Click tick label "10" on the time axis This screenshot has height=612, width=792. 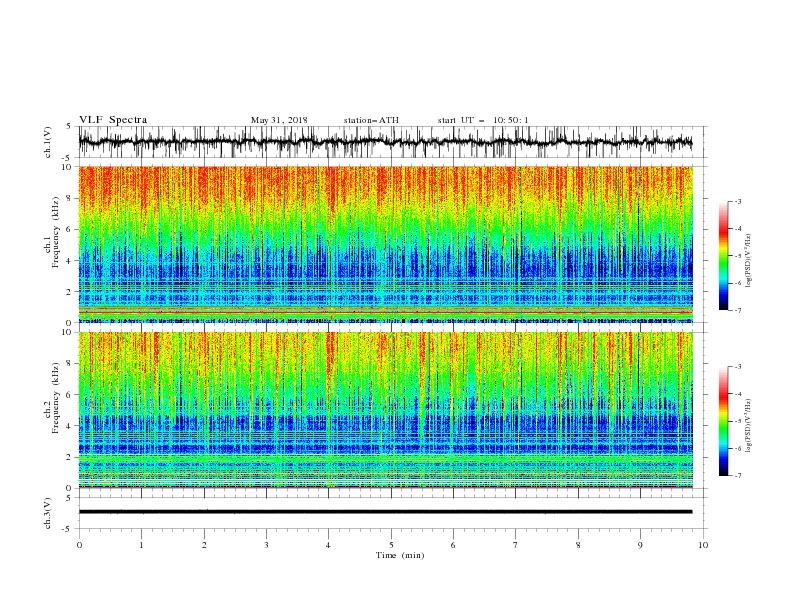tap(703, 545)
